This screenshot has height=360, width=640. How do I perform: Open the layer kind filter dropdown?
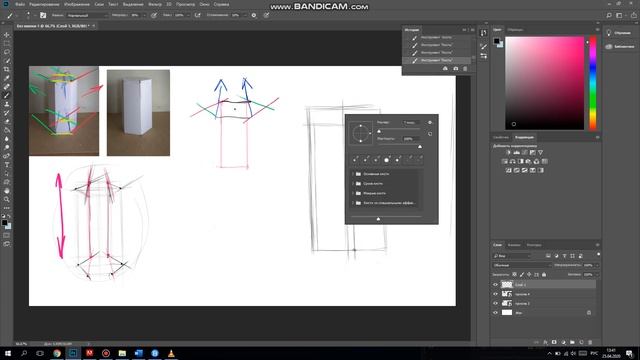(512, 256)
